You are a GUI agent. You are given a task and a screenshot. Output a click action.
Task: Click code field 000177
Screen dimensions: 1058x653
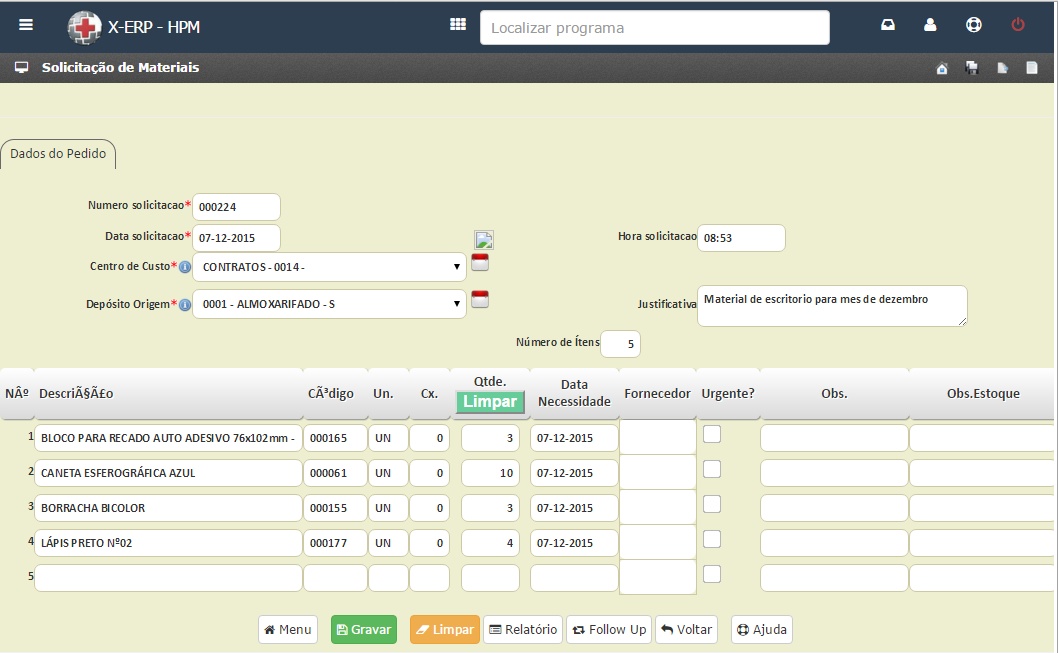pyautogui.click(x=335, y=543)
